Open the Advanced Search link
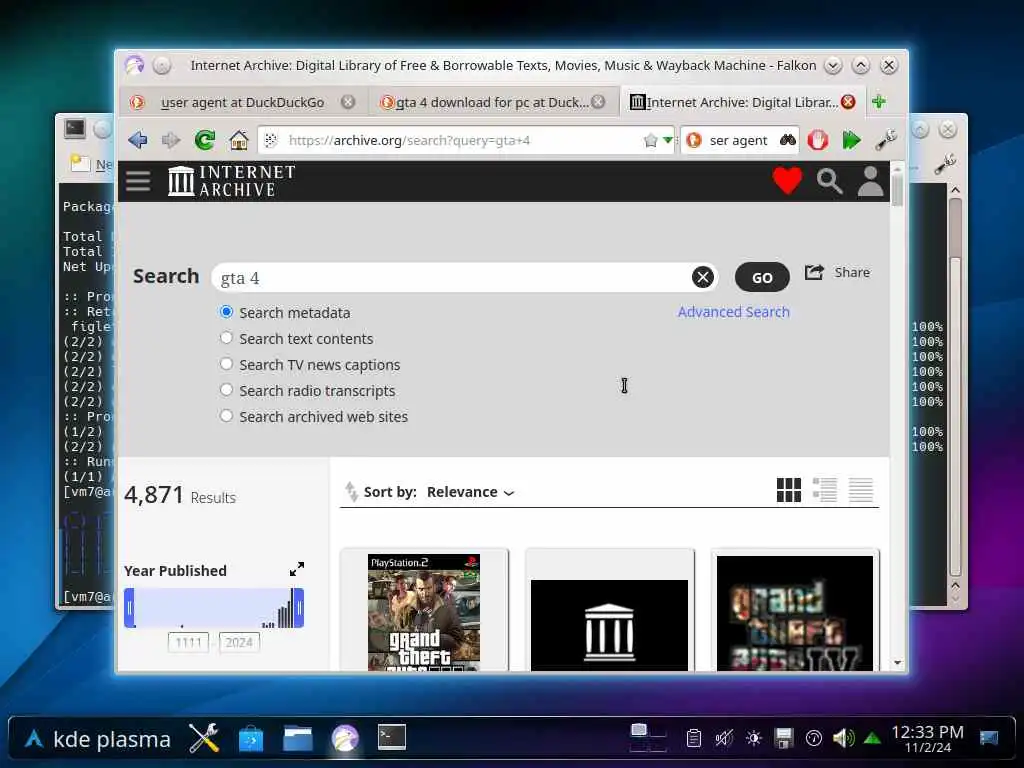The height and width of the screenshot is (768, 1024). [x=733, y=312]
